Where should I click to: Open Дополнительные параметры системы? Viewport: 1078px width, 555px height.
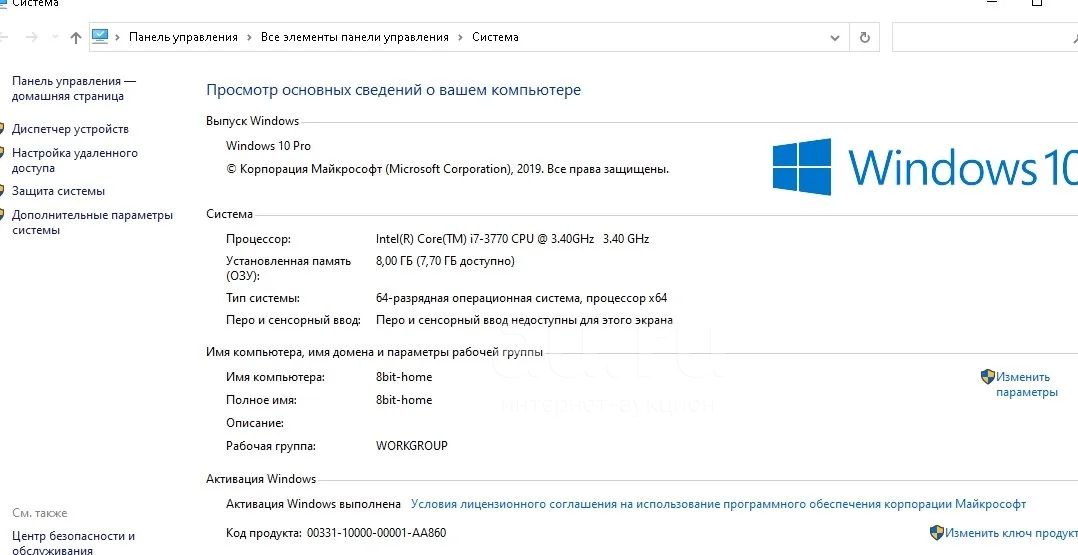92,222
